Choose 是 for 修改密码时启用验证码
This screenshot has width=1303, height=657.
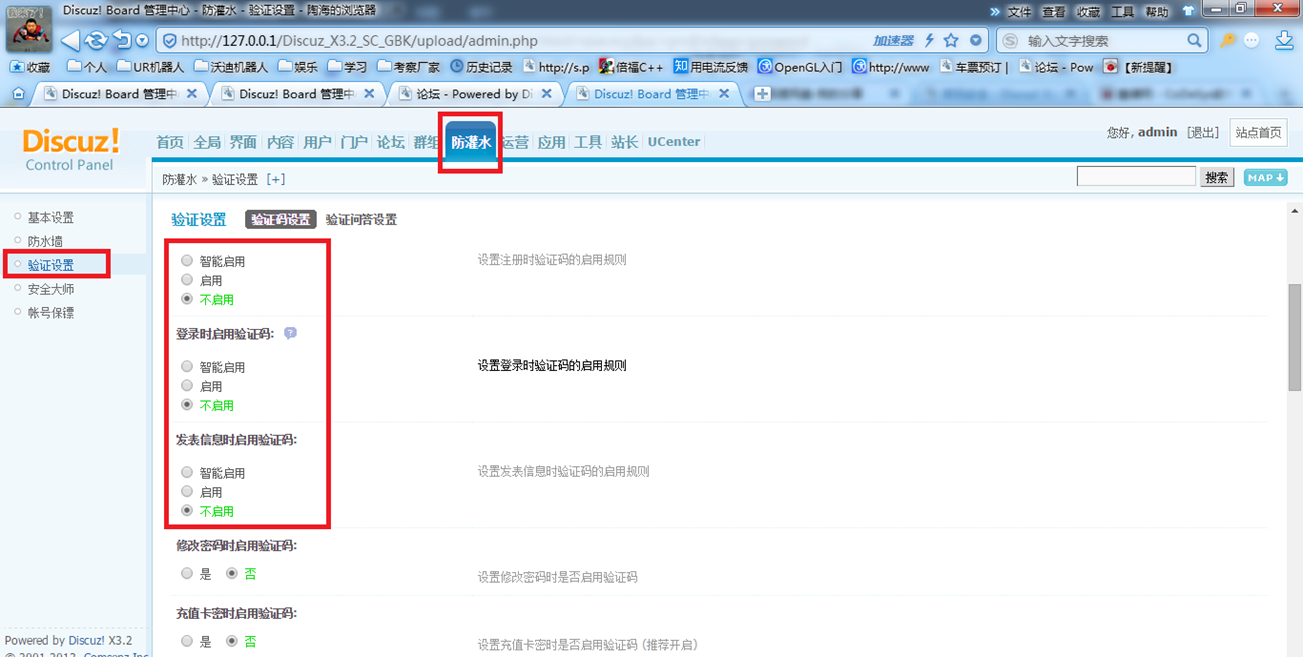[x=187, y=574]
